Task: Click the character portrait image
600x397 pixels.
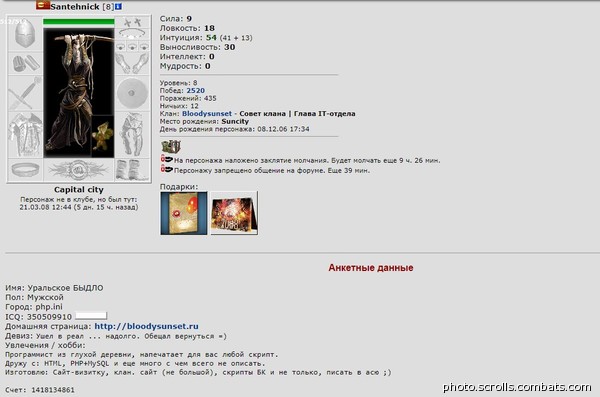Action: pos(79,93)
